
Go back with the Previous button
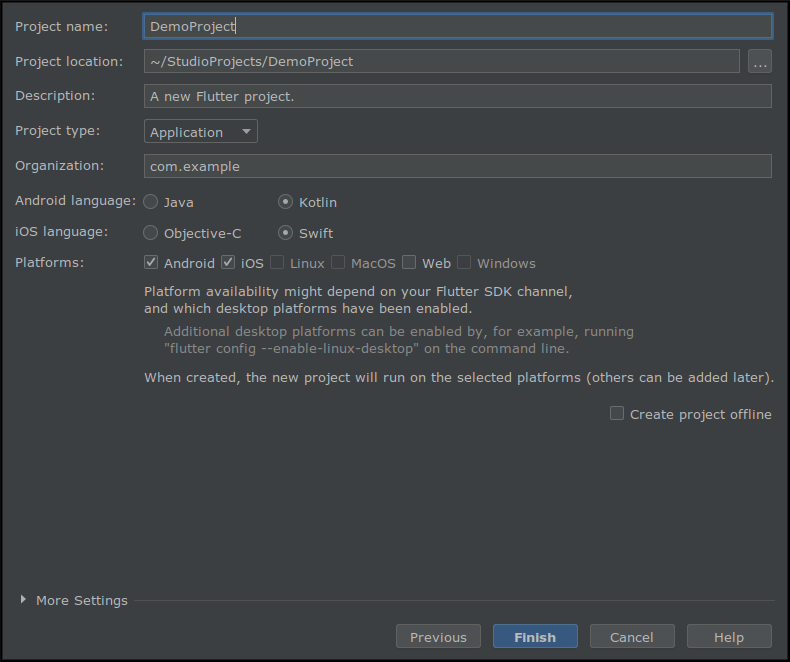coord(438,637)
